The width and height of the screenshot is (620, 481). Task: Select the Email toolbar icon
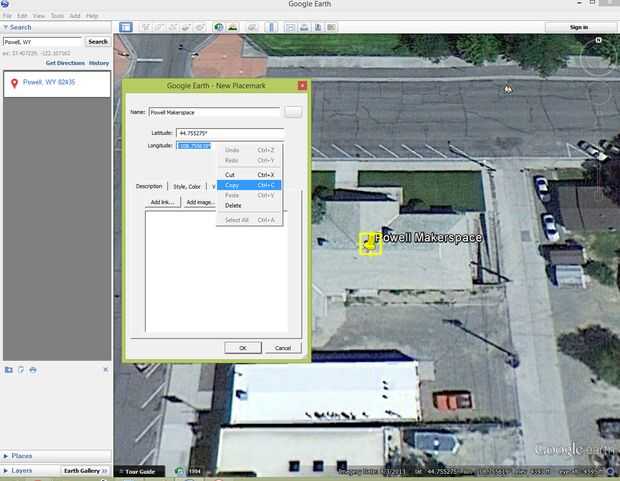(290, 27)
